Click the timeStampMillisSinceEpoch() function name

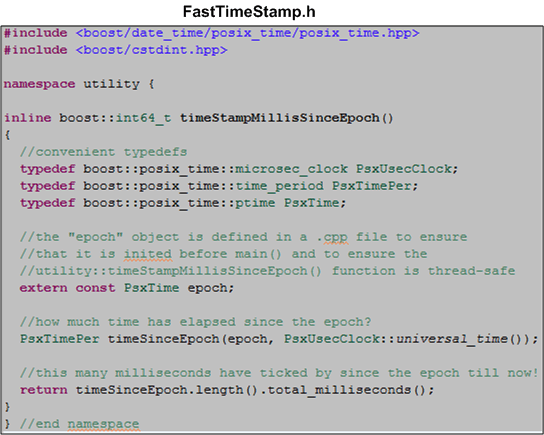(x=287, y=118)
